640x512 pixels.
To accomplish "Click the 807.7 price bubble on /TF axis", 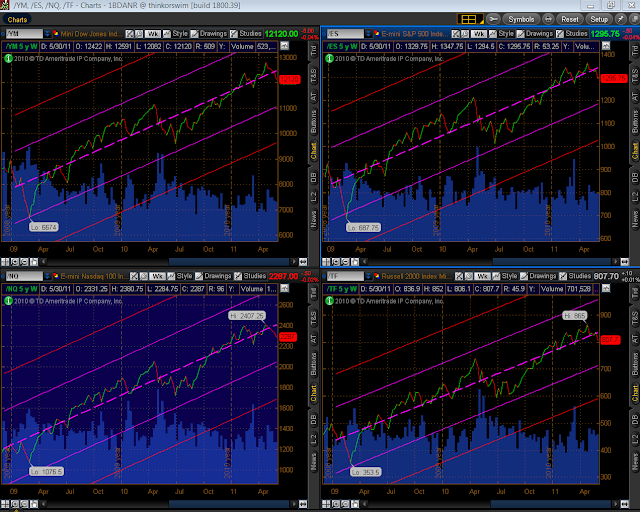I will (x=610, y=340).
